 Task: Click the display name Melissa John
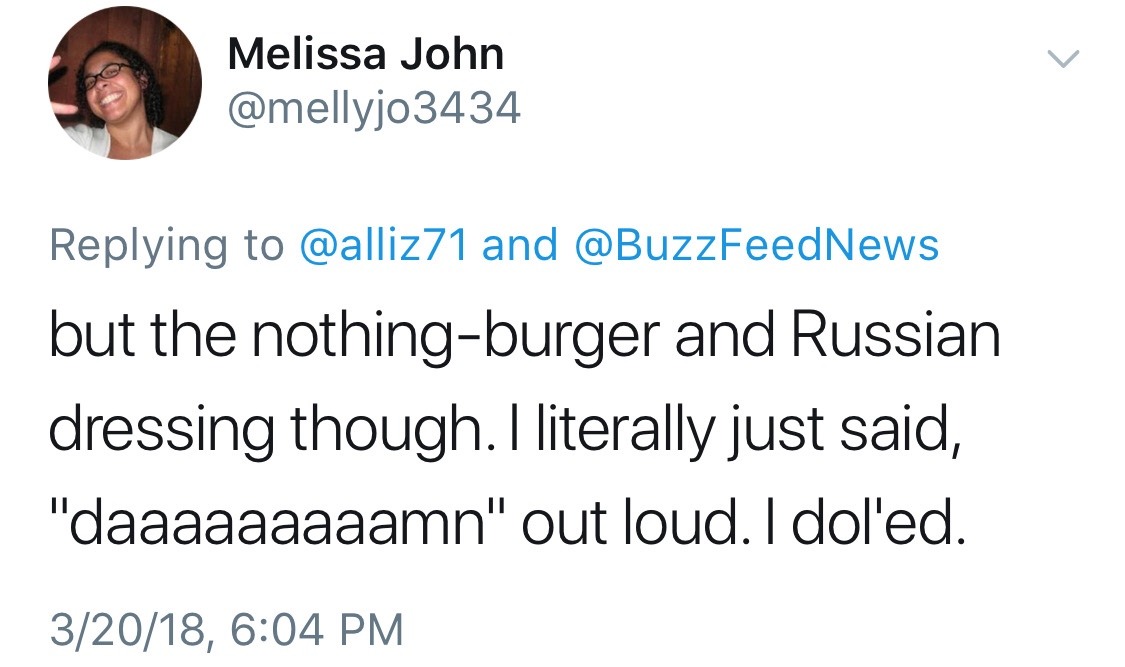[365, 54]
